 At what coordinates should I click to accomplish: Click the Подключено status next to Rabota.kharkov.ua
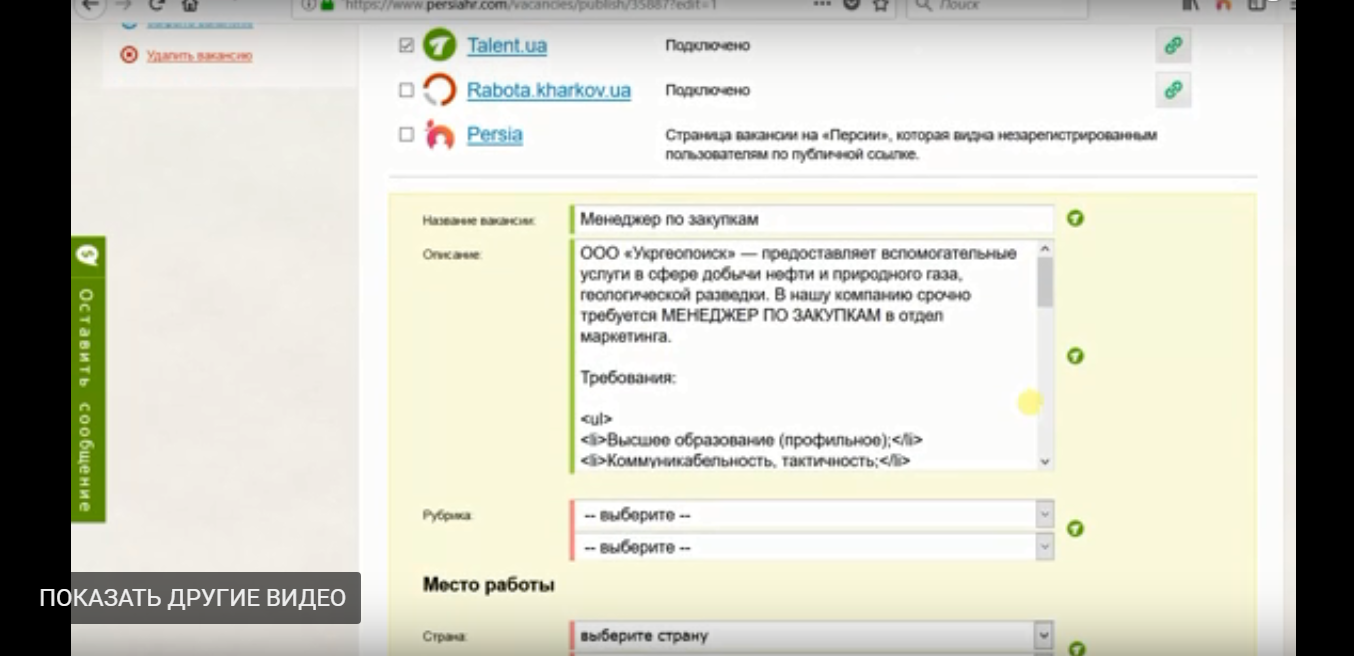click(x=708, y=90)
